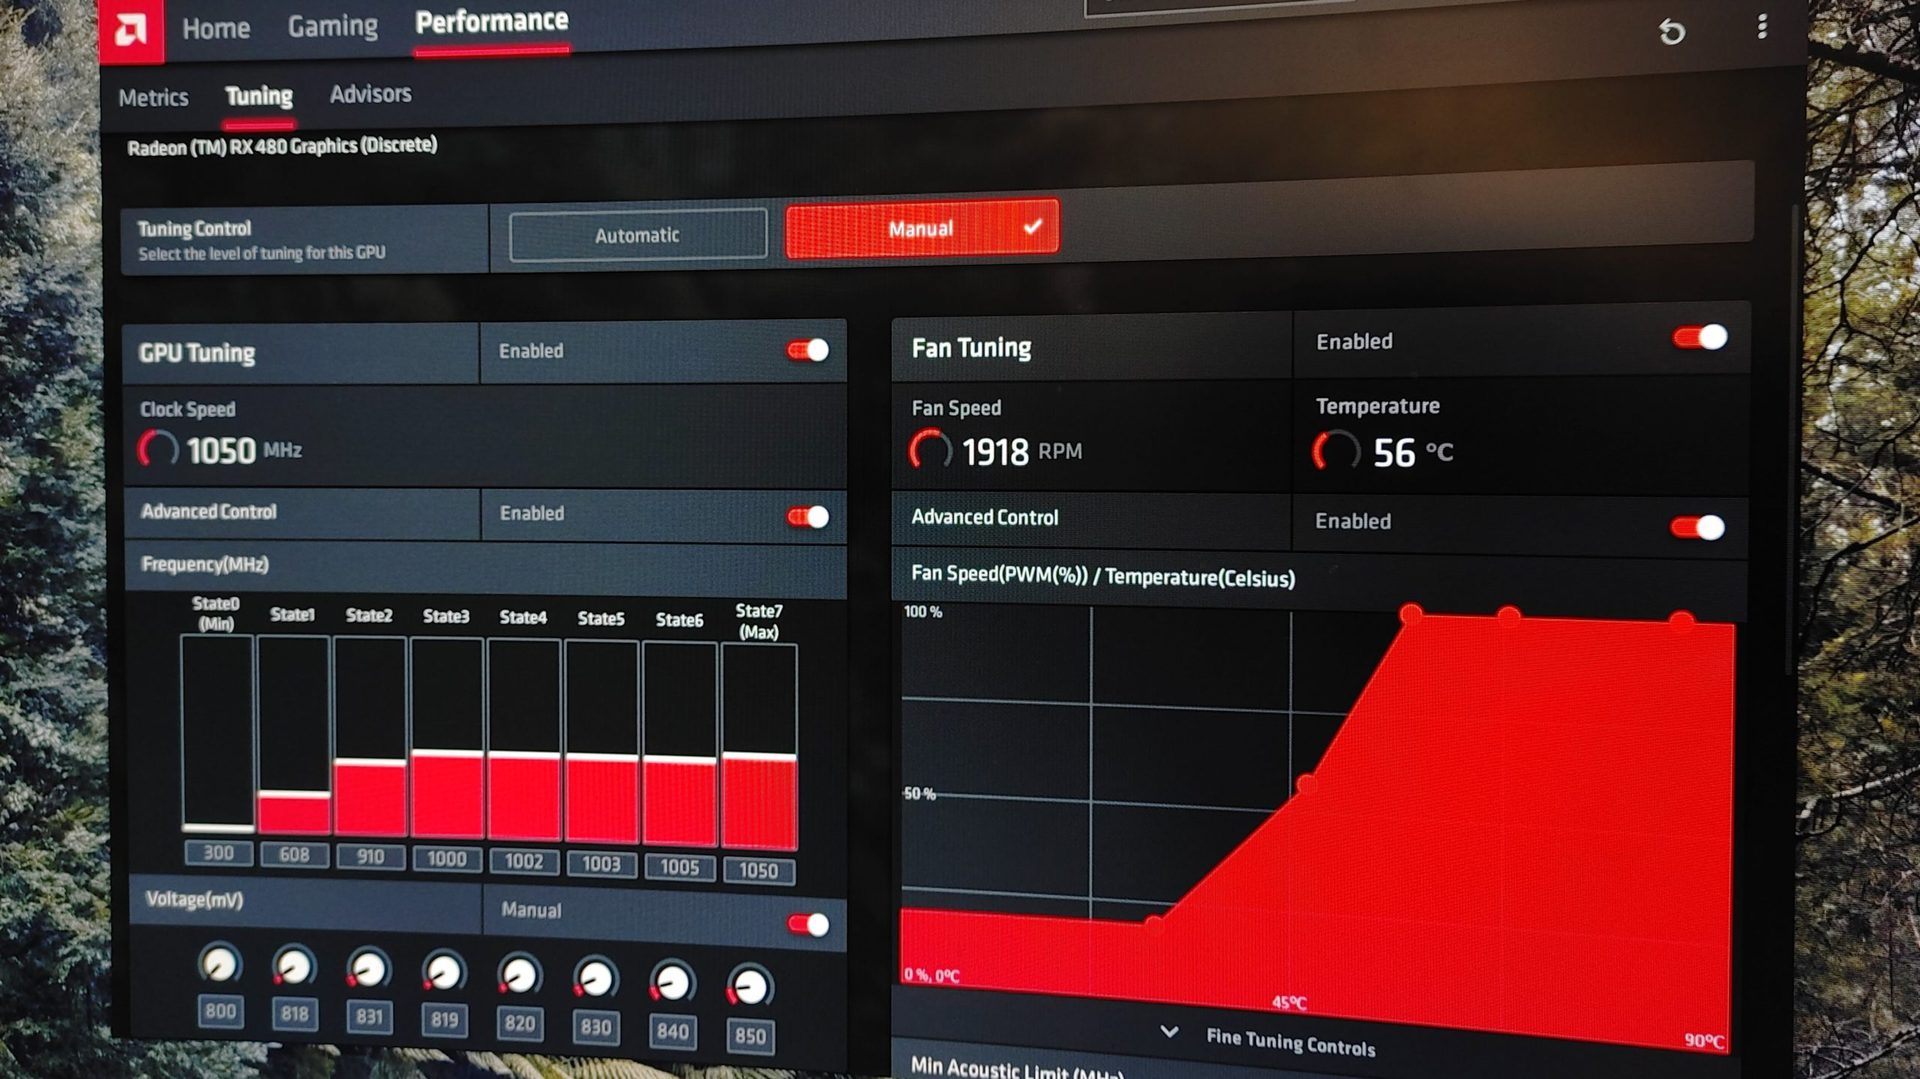Open the Advisors subtab

click(x=370, y=93)
